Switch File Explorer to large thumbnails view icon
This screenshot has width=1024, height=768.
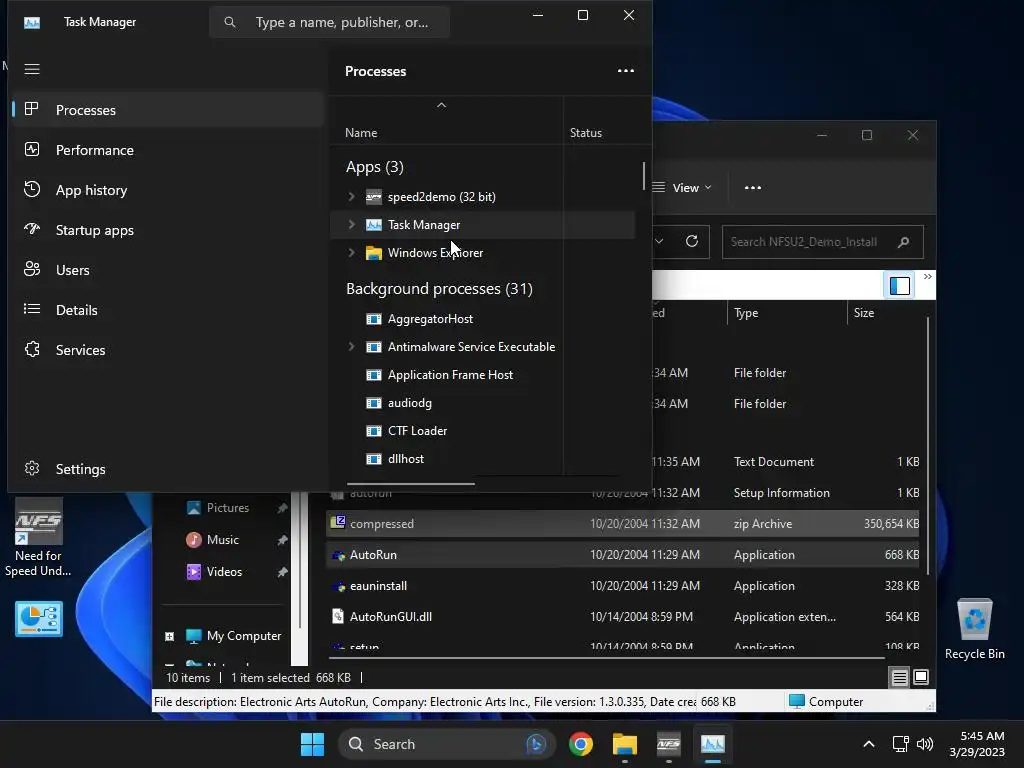pyautogui.click(x=921, y=677)
